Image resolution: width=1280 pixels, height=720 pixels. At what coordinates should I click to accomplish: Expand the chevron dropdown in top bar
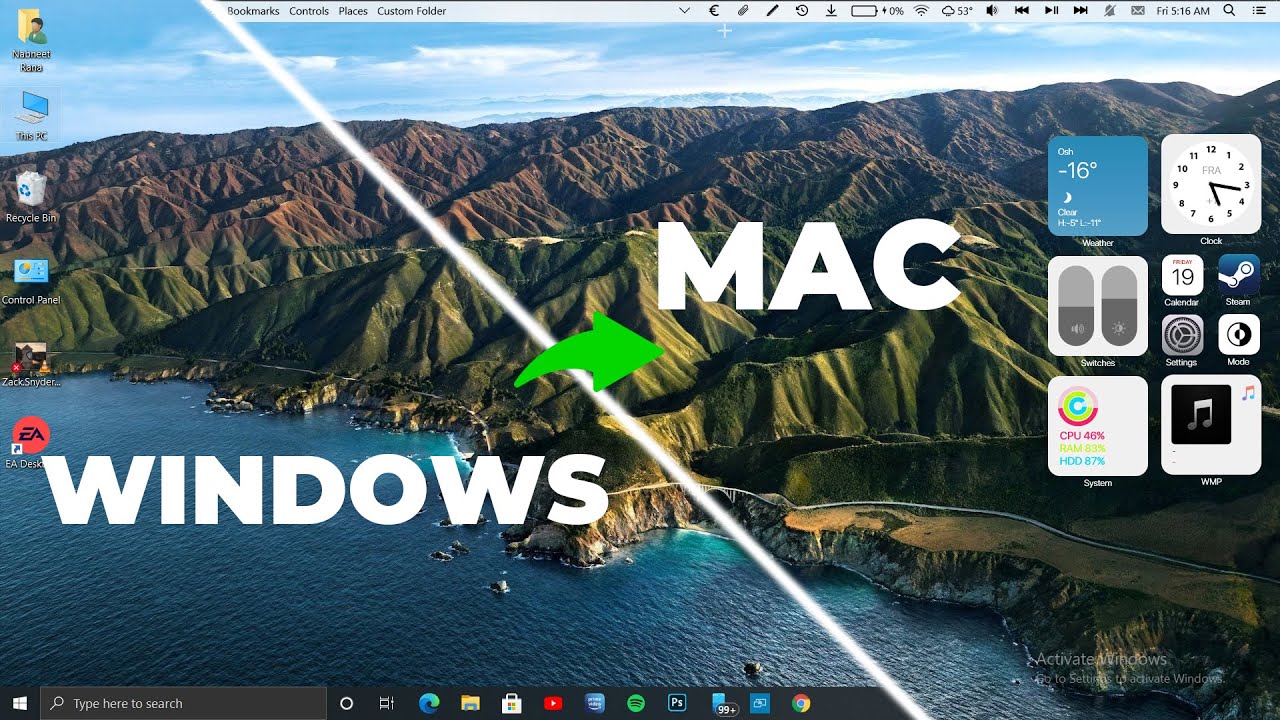click(x=685, y=11)
